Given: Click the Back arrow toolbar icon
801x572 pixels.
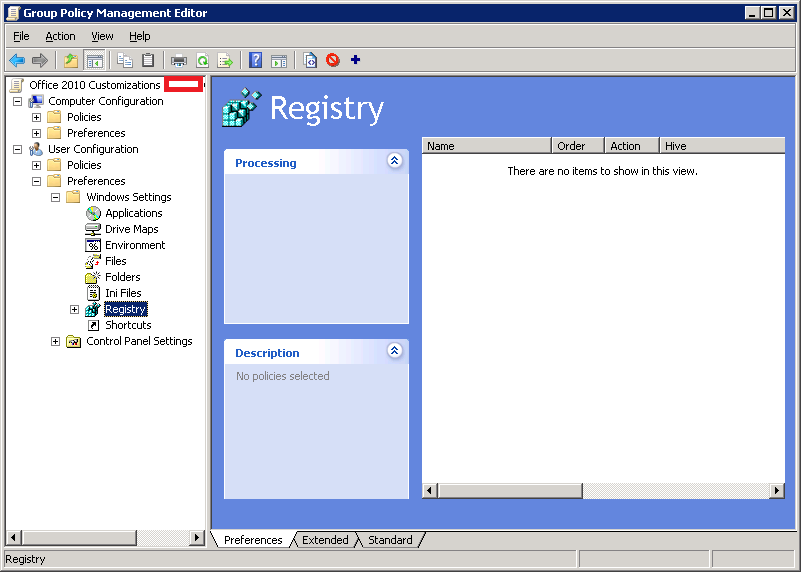Looking at the screenshot, I should (x=17, y=61).
